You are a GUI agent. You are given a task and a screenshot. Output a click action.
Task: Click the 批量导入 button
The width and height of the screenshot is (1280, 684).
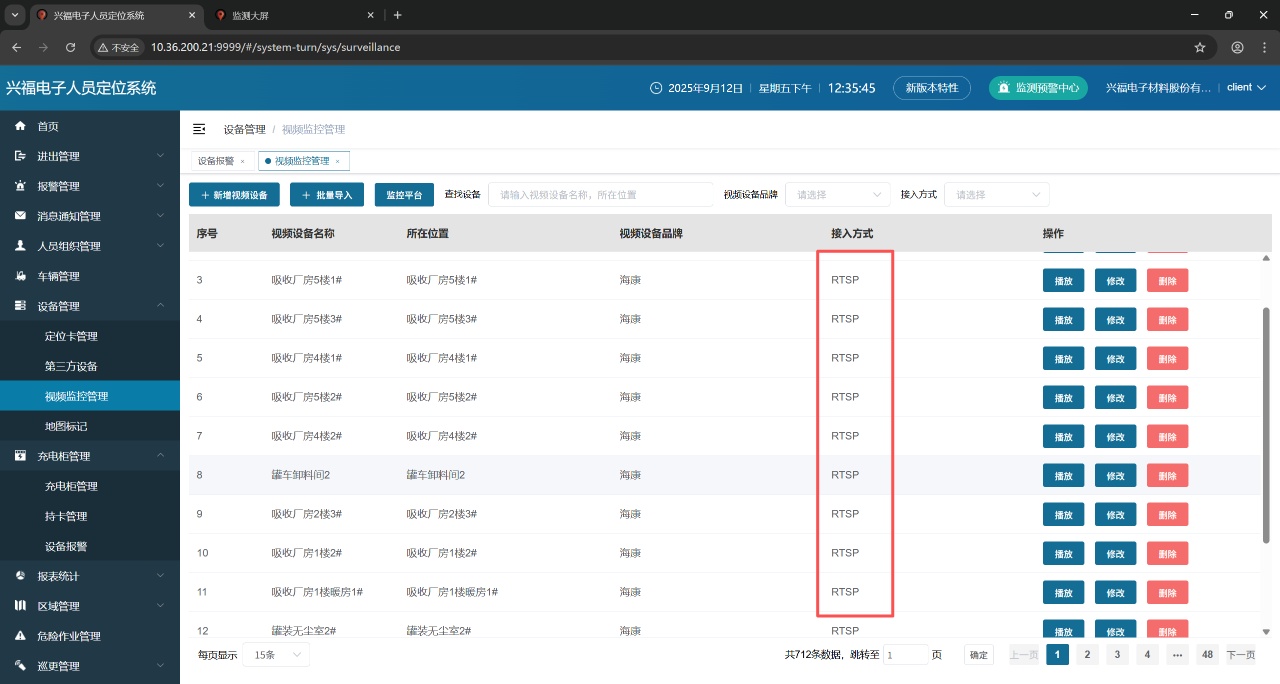pyautogui.click(x=327, y=195)
